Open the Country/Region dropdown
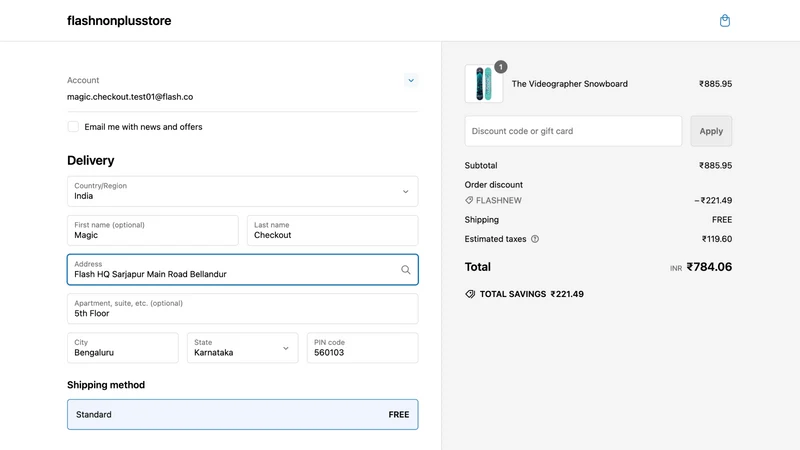 point(242,191)
